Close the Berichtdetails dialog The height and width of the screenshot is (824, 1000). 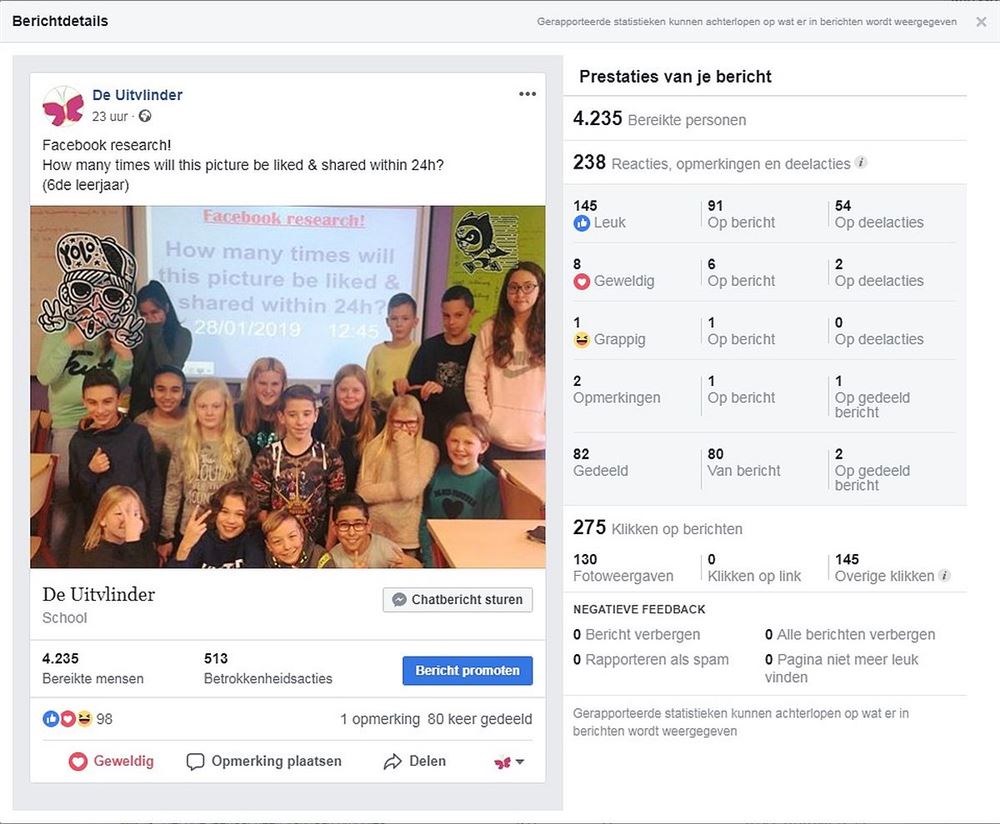(x=981, y=22)
